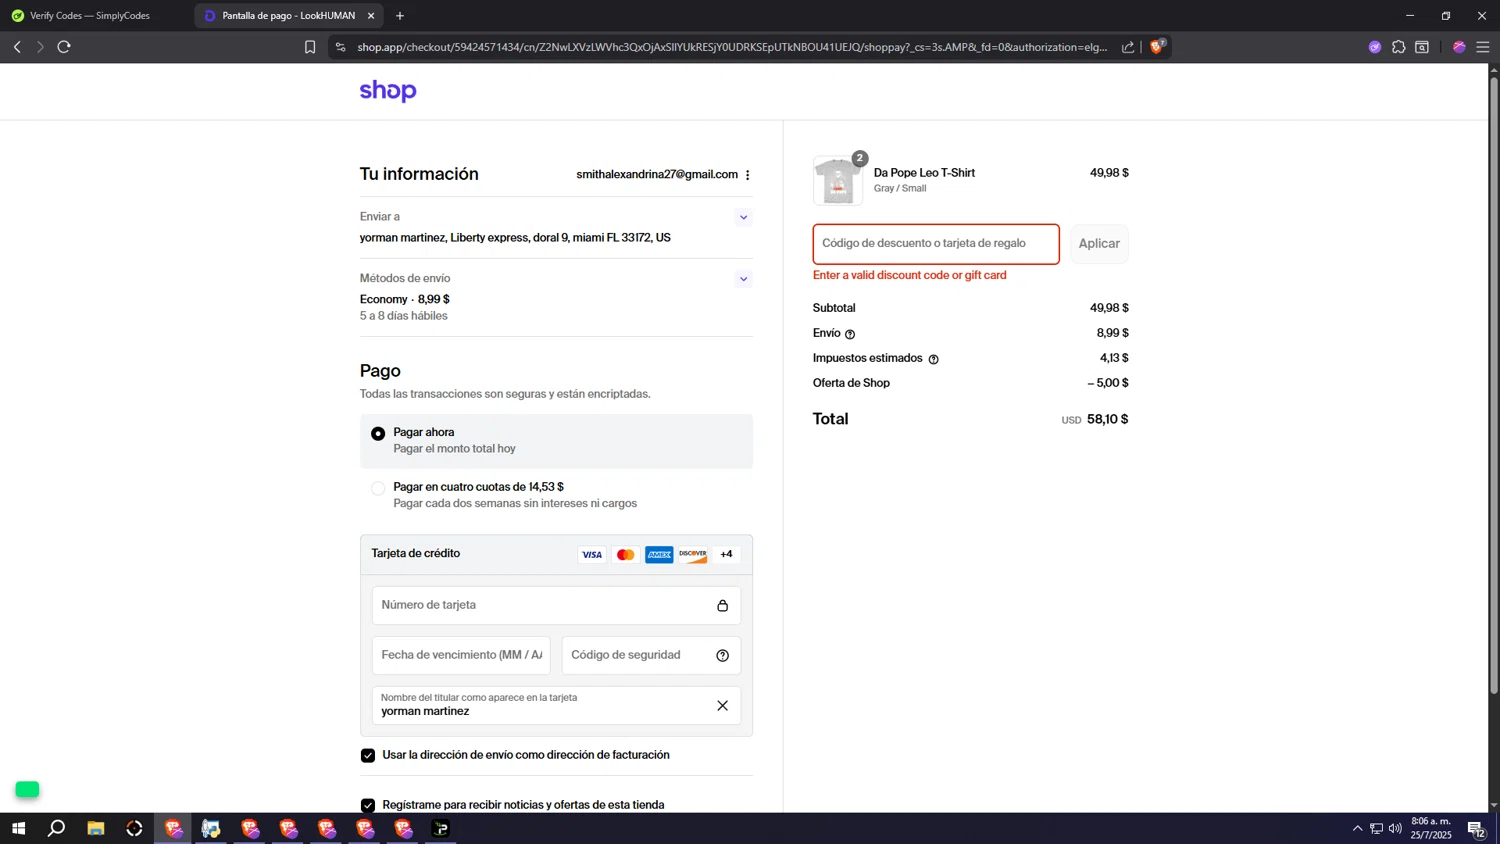
Task: Click the card number lock icon
Action: 722,606
